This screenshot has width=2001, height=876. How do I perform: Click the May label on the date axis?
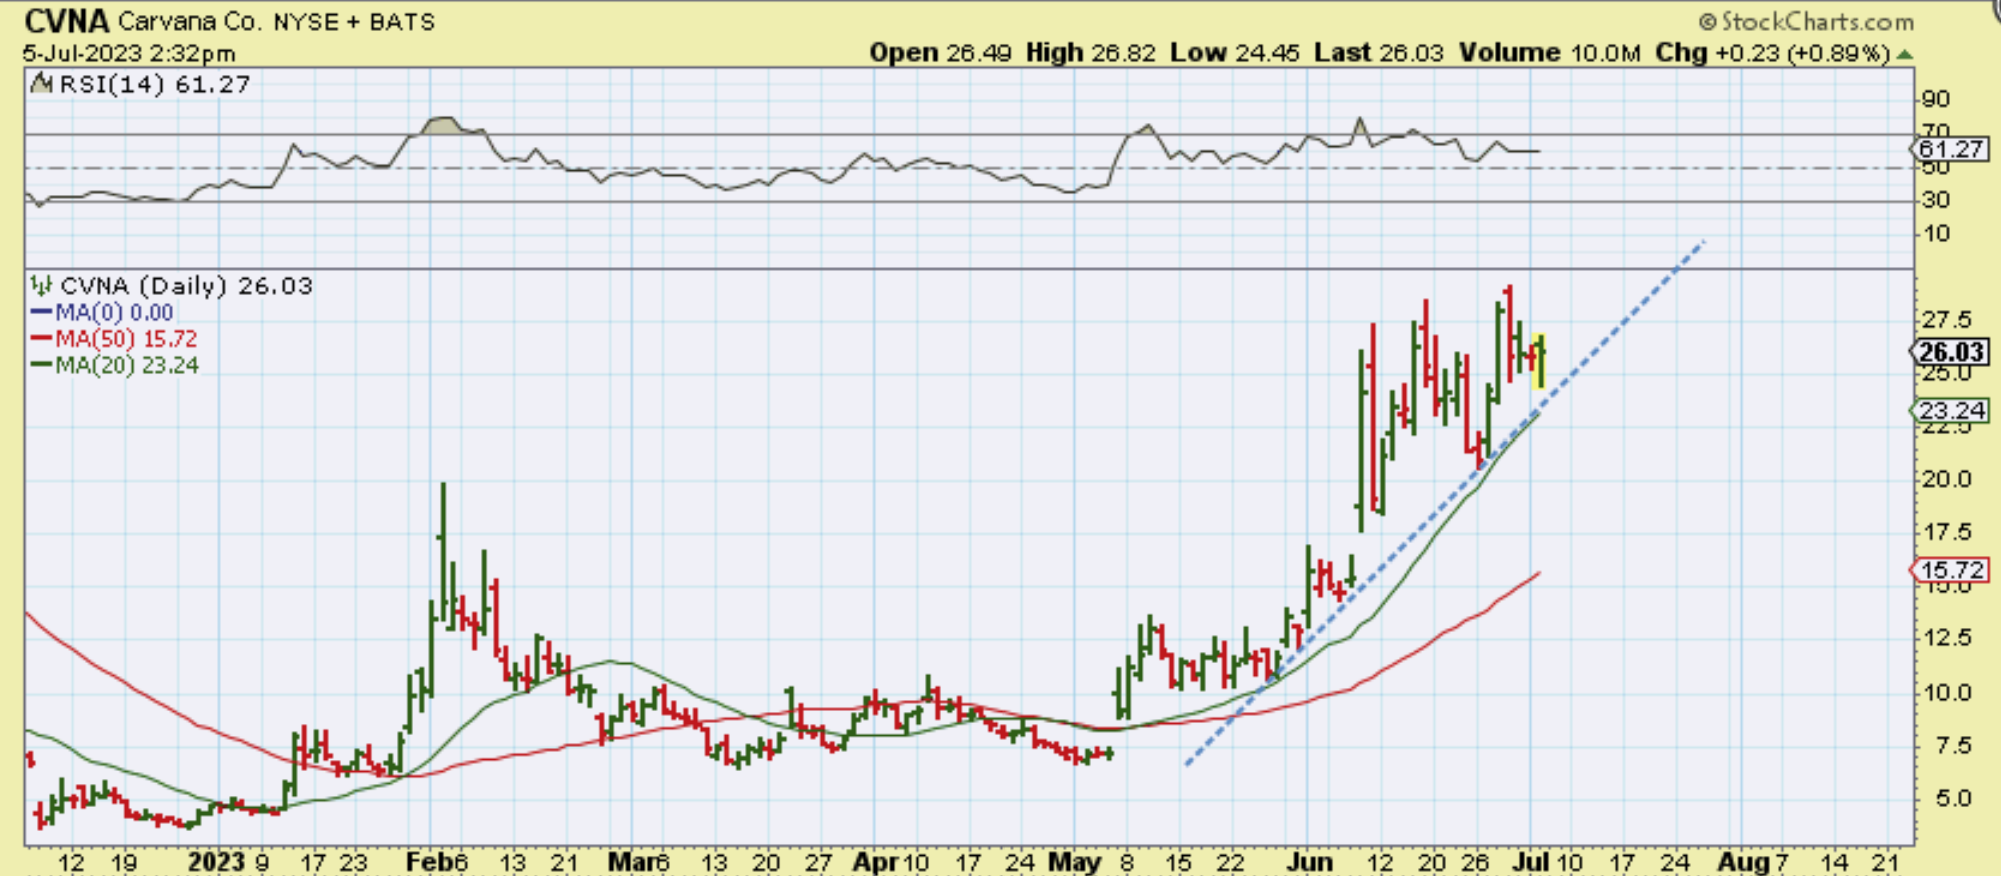[1076, 862]
